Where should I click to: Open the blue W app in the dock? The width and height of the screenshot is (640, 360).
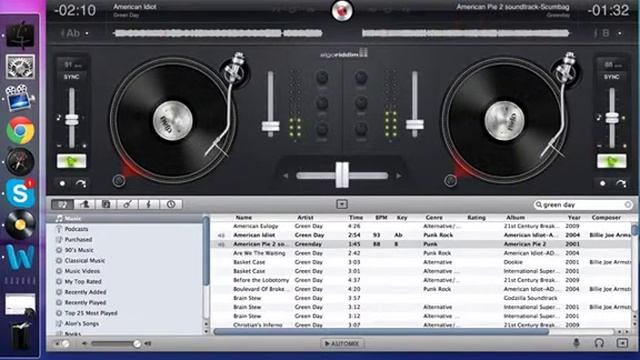pos(20,257)
